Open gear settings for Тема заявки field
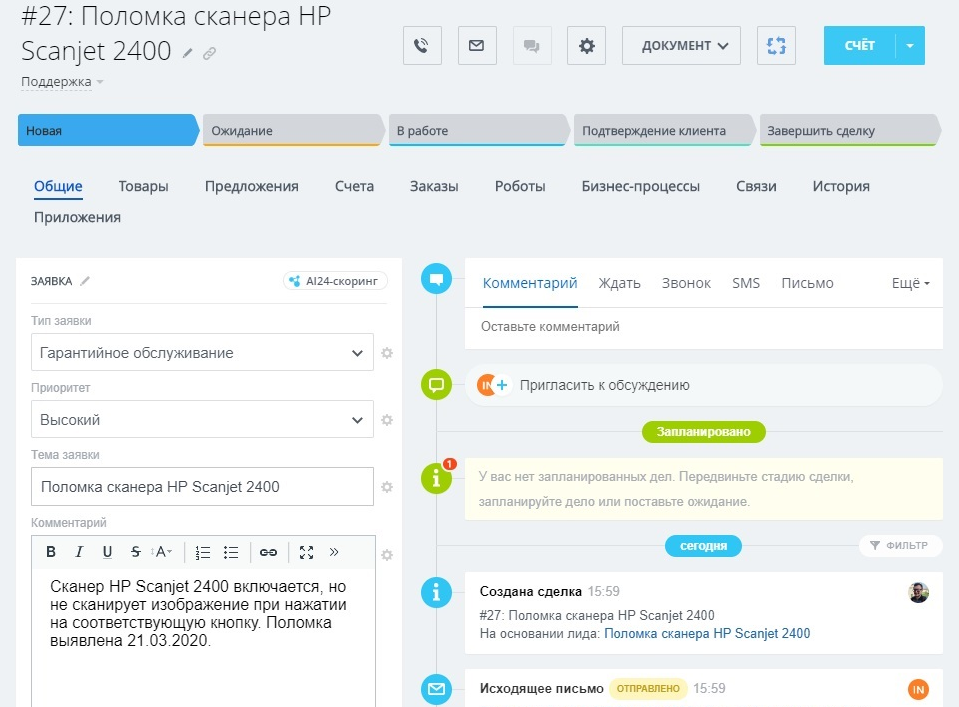959x707 pixels. [387, 487]
